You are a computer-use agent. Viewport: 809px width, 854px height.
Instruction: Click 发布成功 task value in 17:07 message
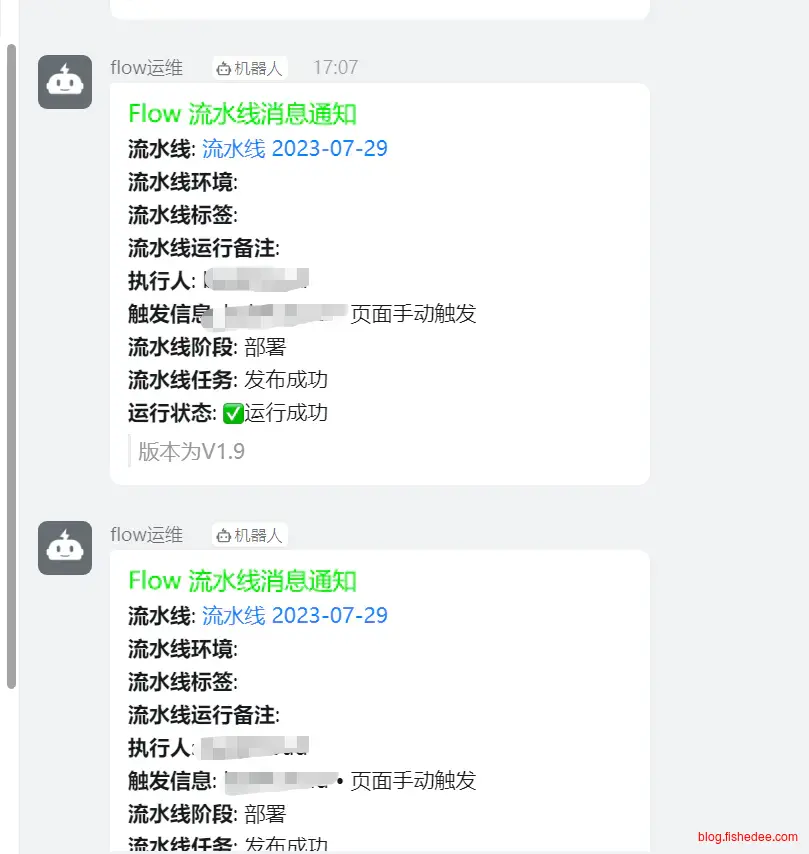pyautogui.click(x=286, y=380)
